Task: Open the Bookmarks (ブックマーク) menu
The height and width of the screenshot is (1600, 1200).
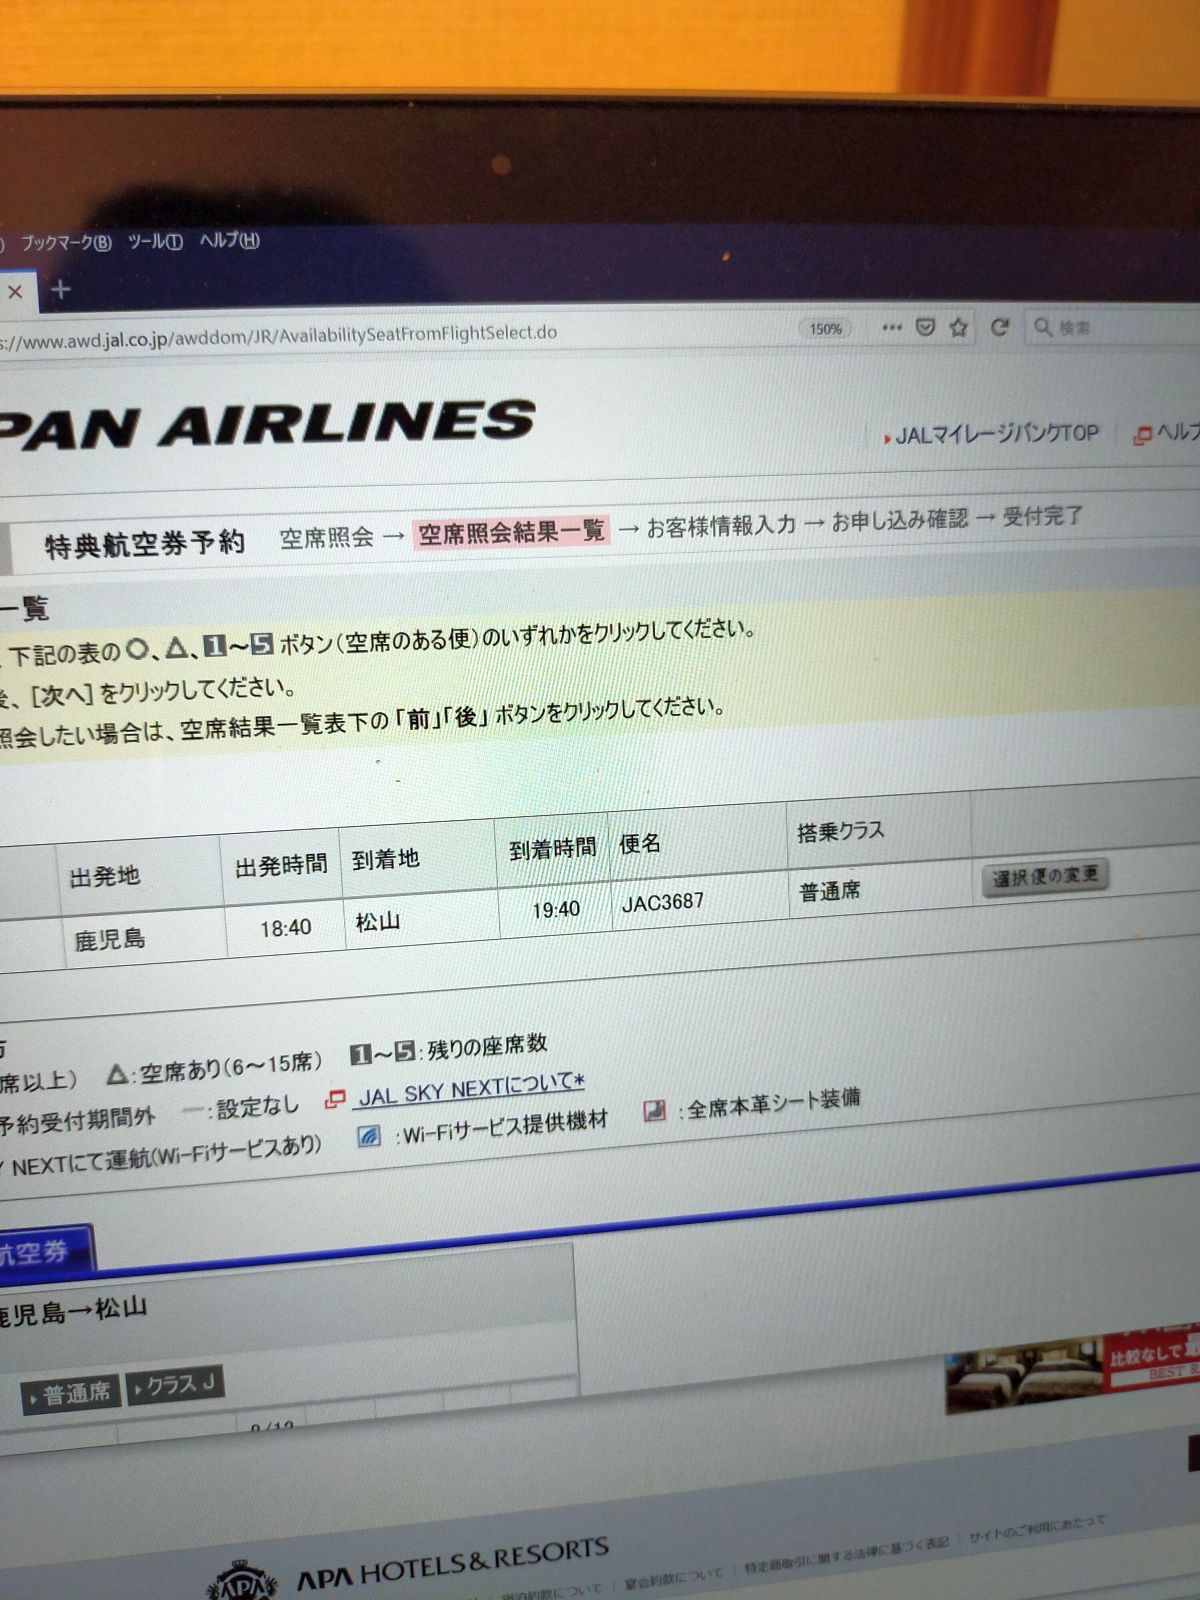Action: pos(66,243)
